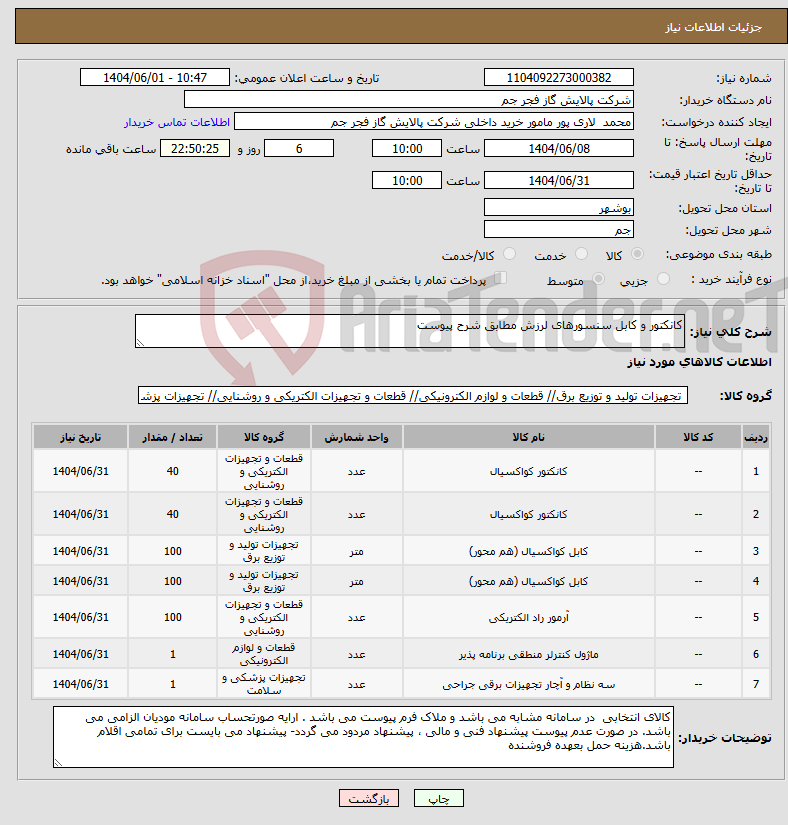Click the تاریخ نیاز column header

click(80, 437)
